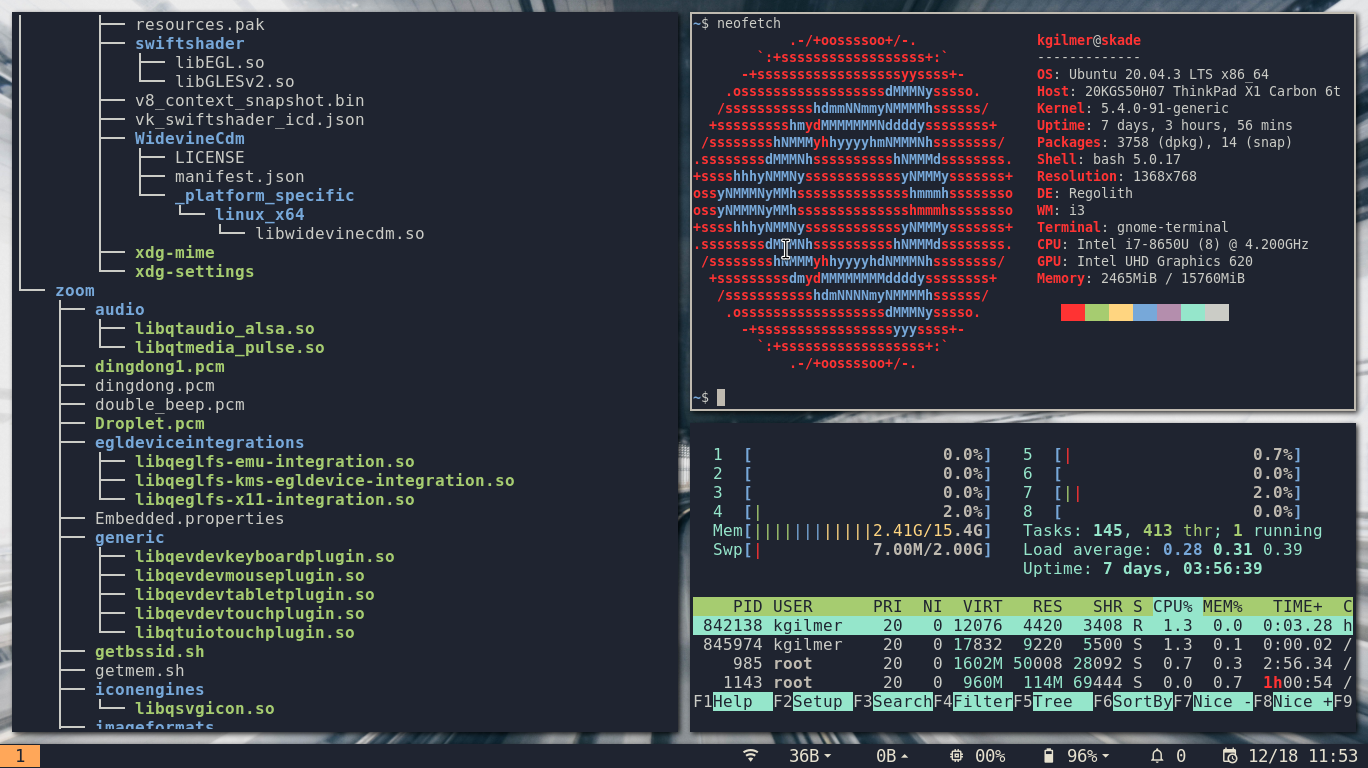Click the OS: Ubuntu 20.04.3 LTS line
This screenshot has height=768, width=1368.
1153,75
